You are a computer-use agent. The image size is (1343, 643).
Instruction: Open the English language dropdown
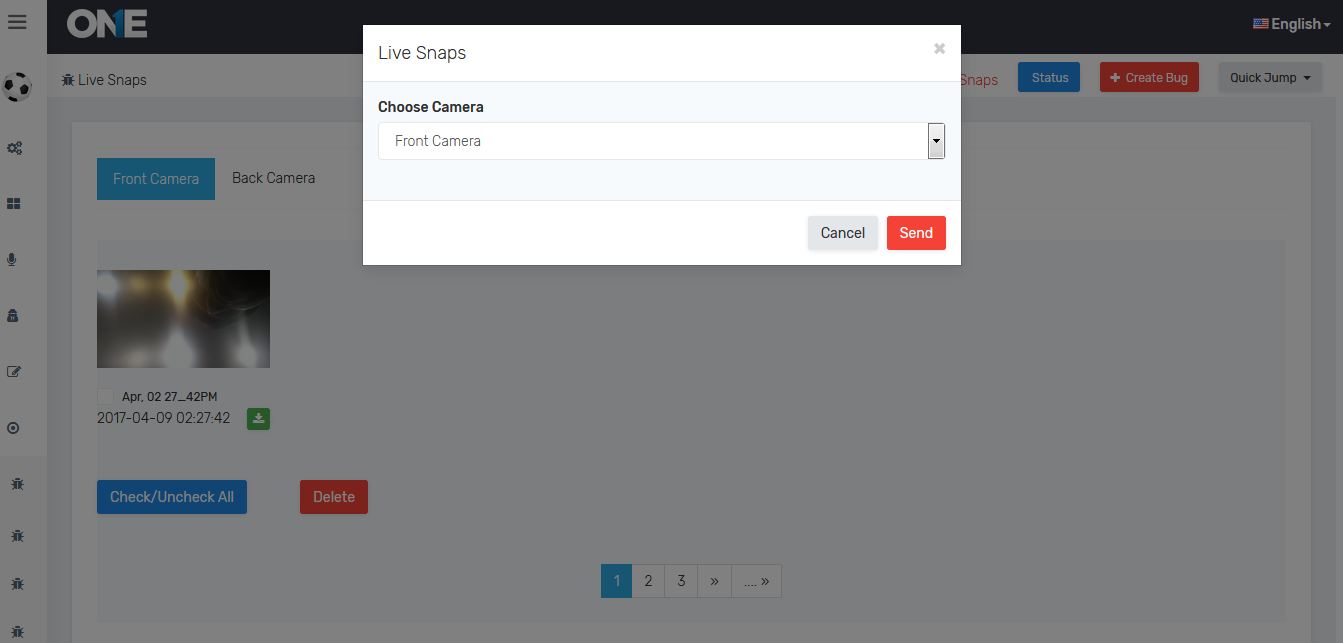1291,24
